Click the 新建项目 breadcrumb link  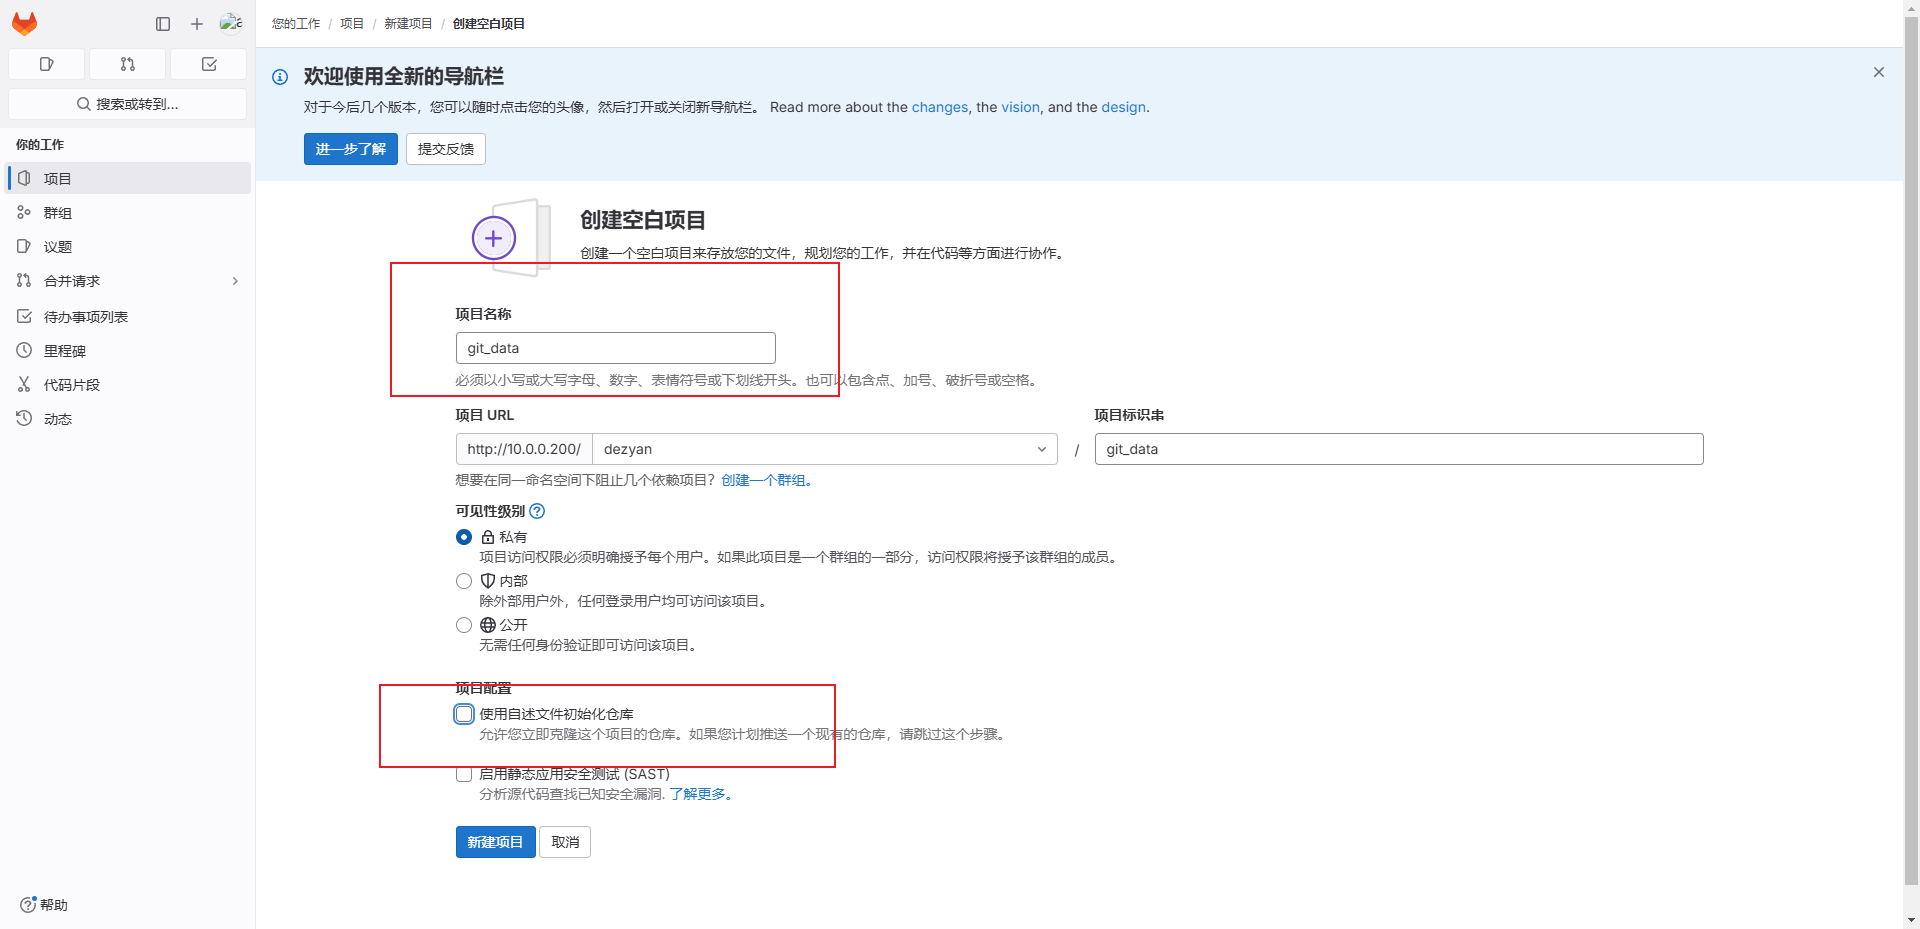coord(408,23)
